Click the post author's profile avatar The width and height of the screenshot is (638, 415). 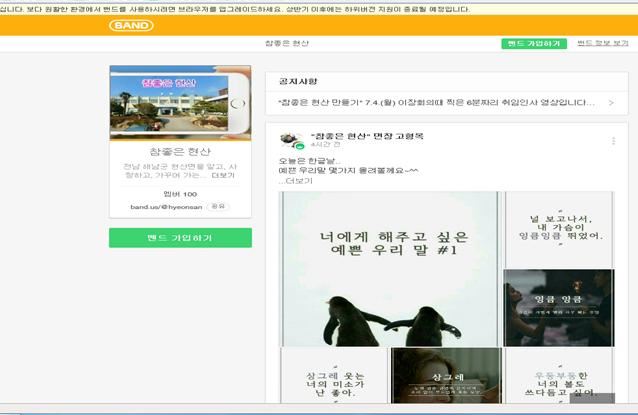(291, 140)
